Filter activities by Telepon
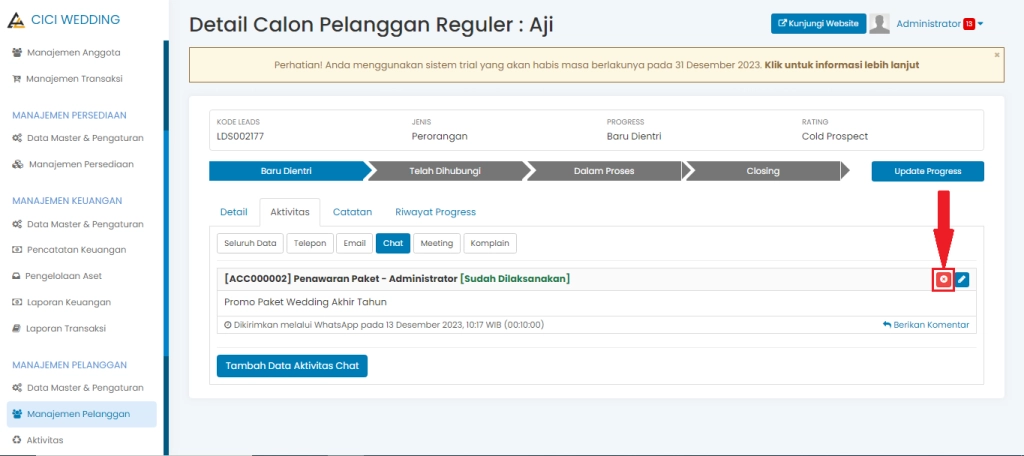The width and height of the screenshot is (1024, 456). pyautogui.click(x=309, y=243)
